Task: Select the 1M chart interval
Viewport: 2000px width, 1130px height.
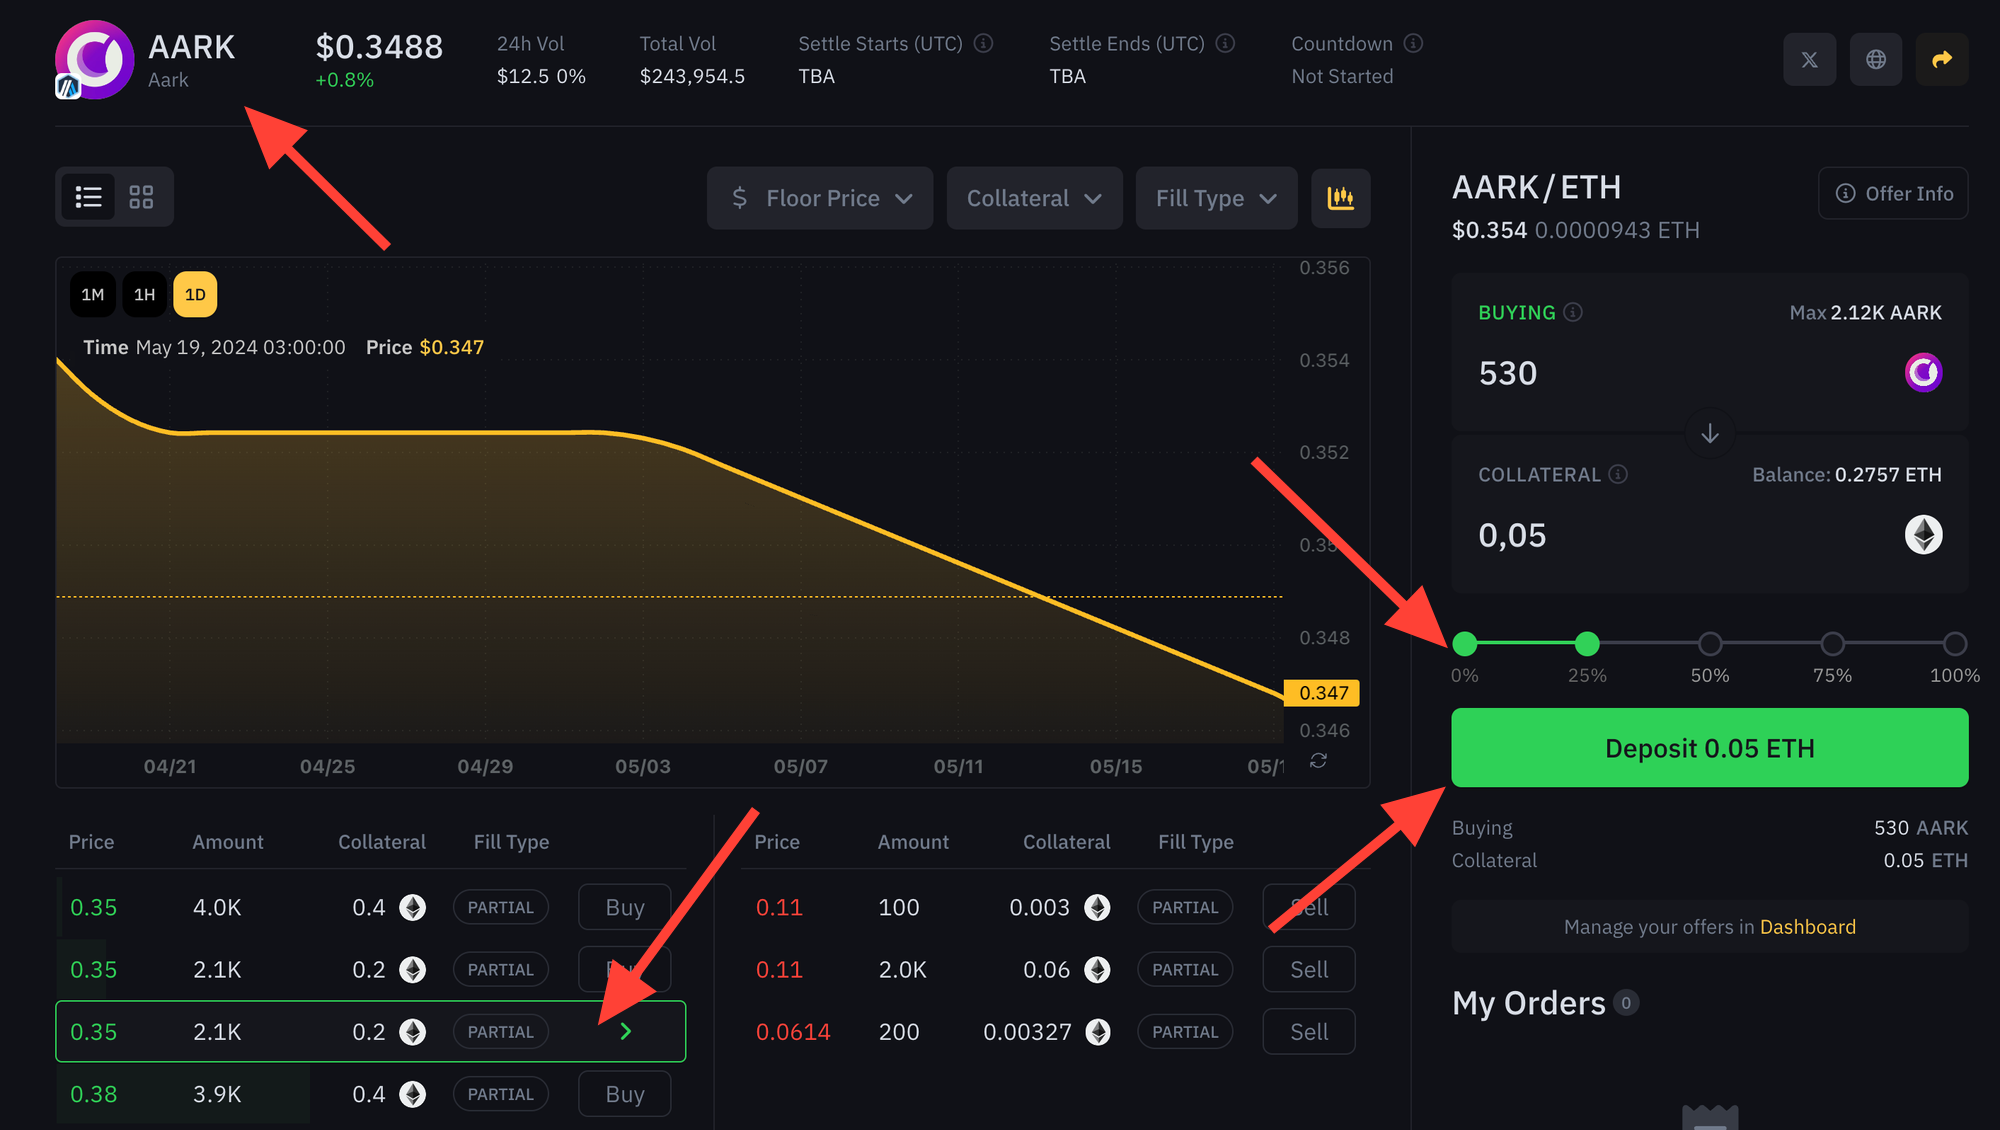Action: click(93, 295)
